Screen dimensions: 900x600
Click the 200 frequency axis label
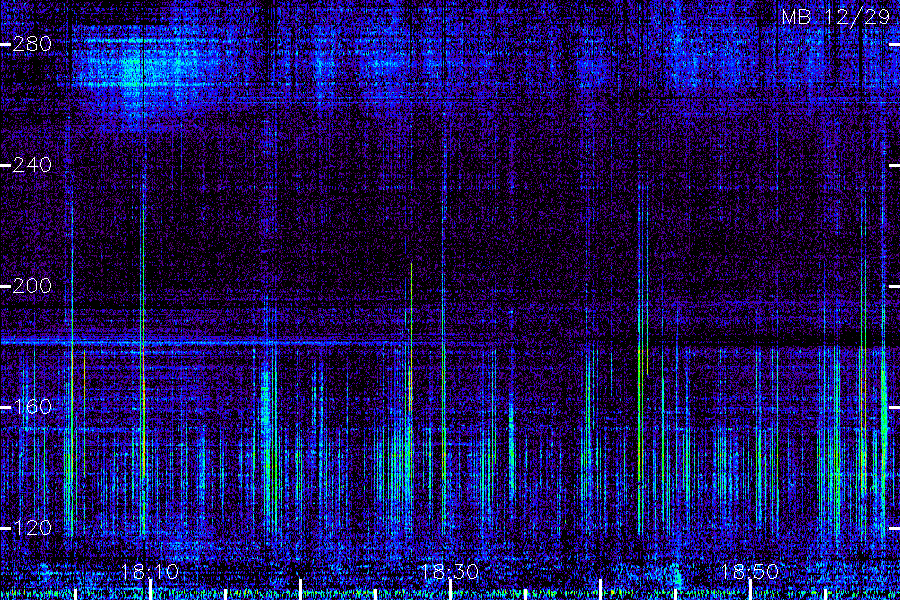pyautogui.click(x=32, y=286)
